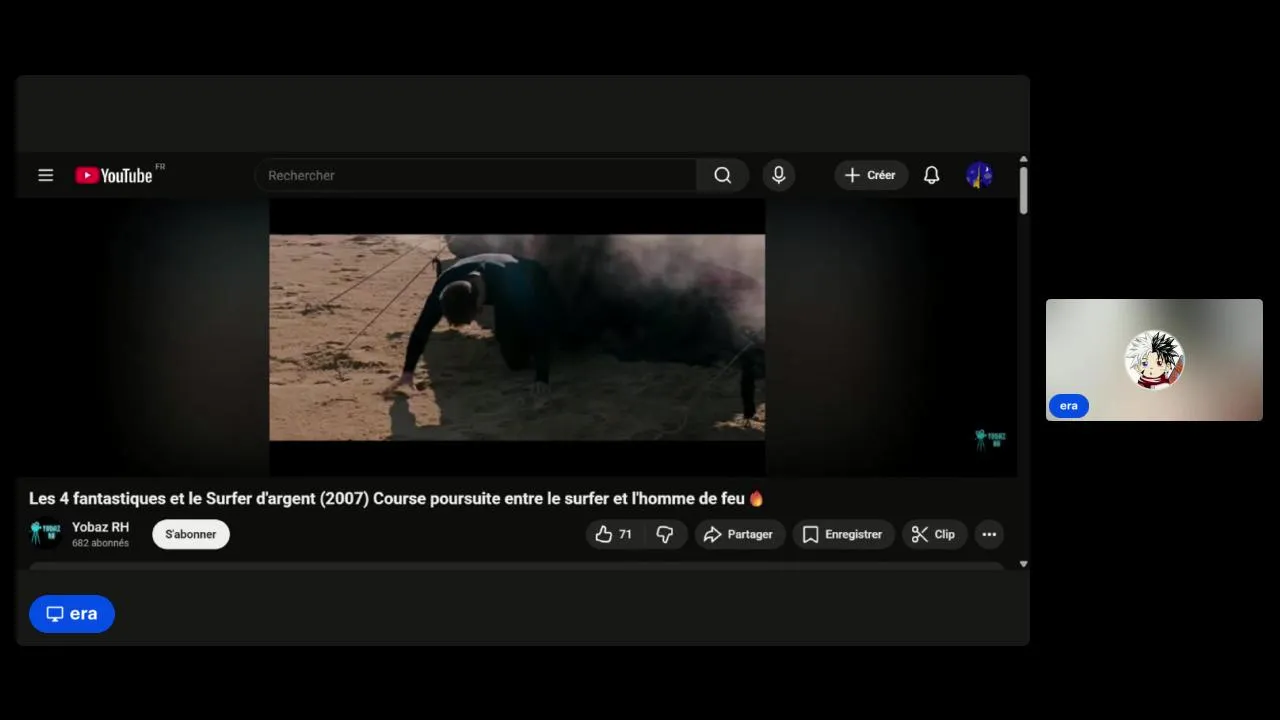Click the 682 abonnés subscriber count
The image size is (1280, 720).
(100, 543)
